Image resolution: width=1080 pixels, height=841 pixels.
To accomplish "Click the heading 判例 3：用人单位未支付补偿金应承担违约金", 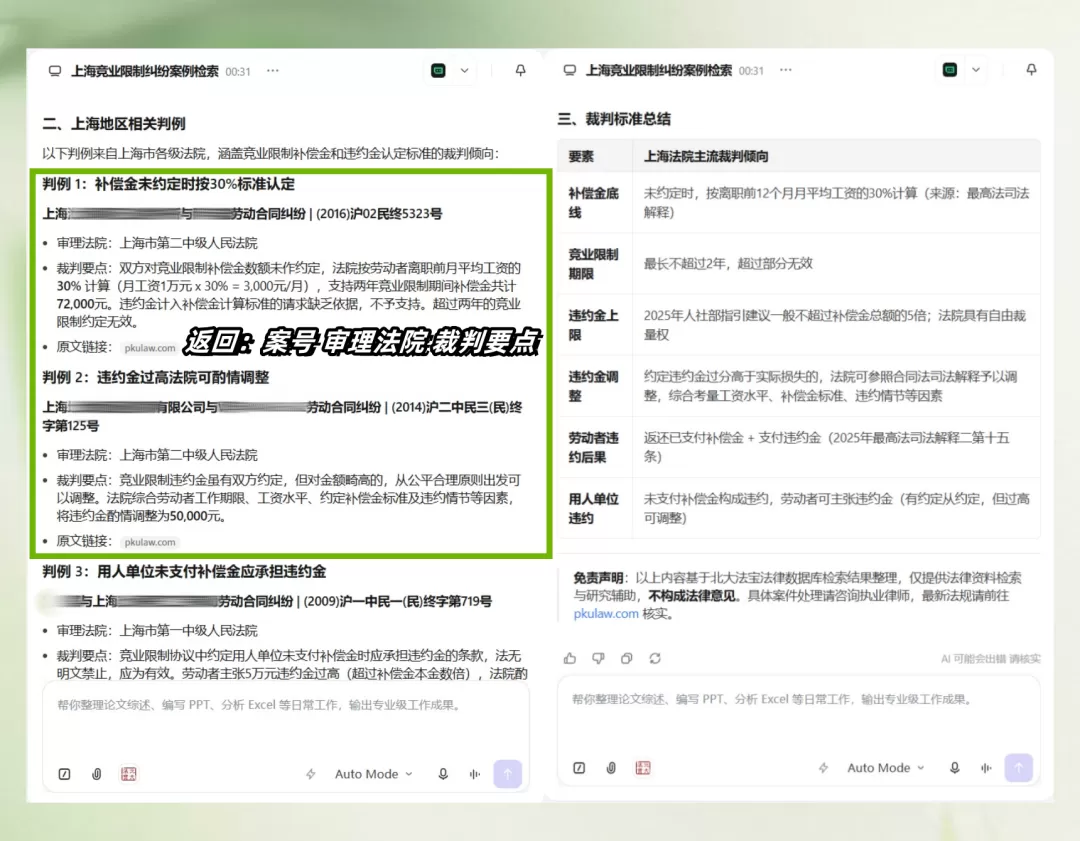I will [184, 572].
